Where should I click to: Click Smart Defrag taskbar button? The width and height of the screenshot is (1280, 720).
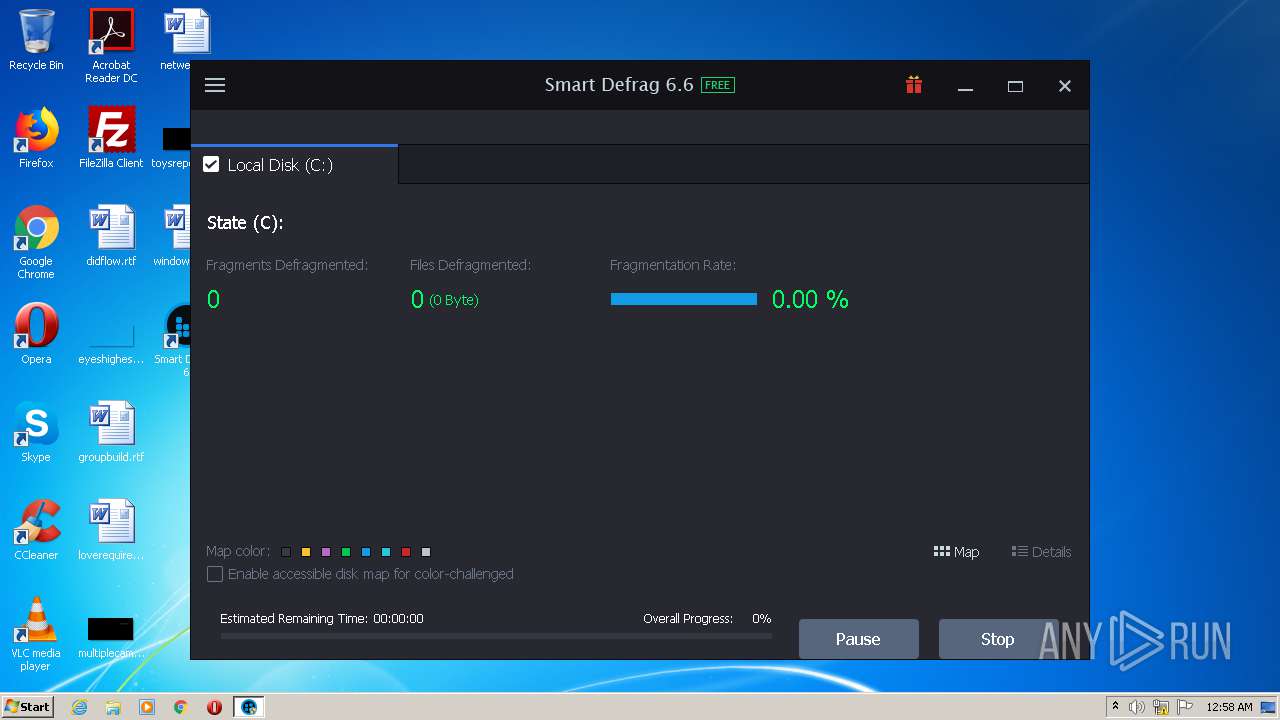pyautogui.click(x=249, y=707)
